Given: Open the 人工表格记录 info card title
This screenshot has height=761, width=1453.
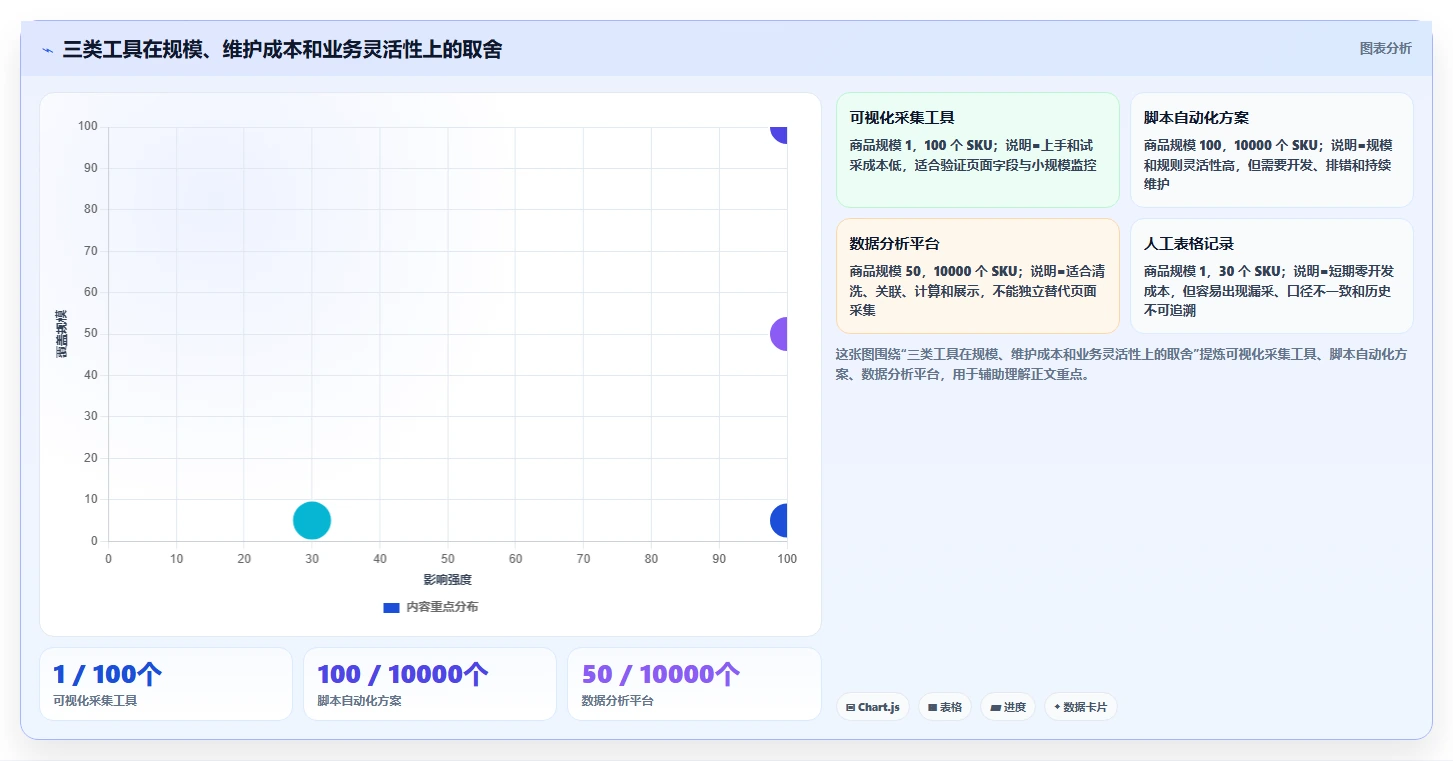Looking at the screenshot, I should point(1189,244).
